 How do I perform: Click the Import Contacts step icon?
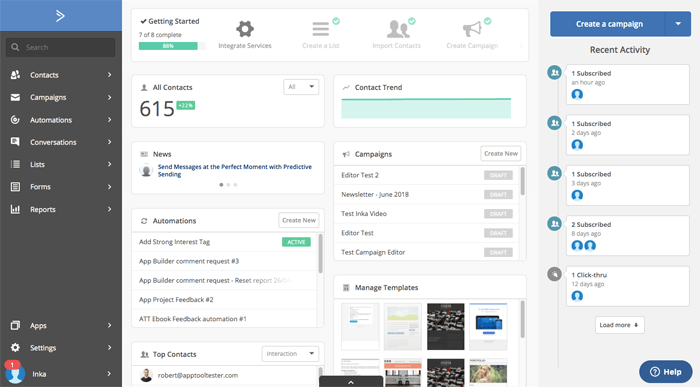point(398,29)
